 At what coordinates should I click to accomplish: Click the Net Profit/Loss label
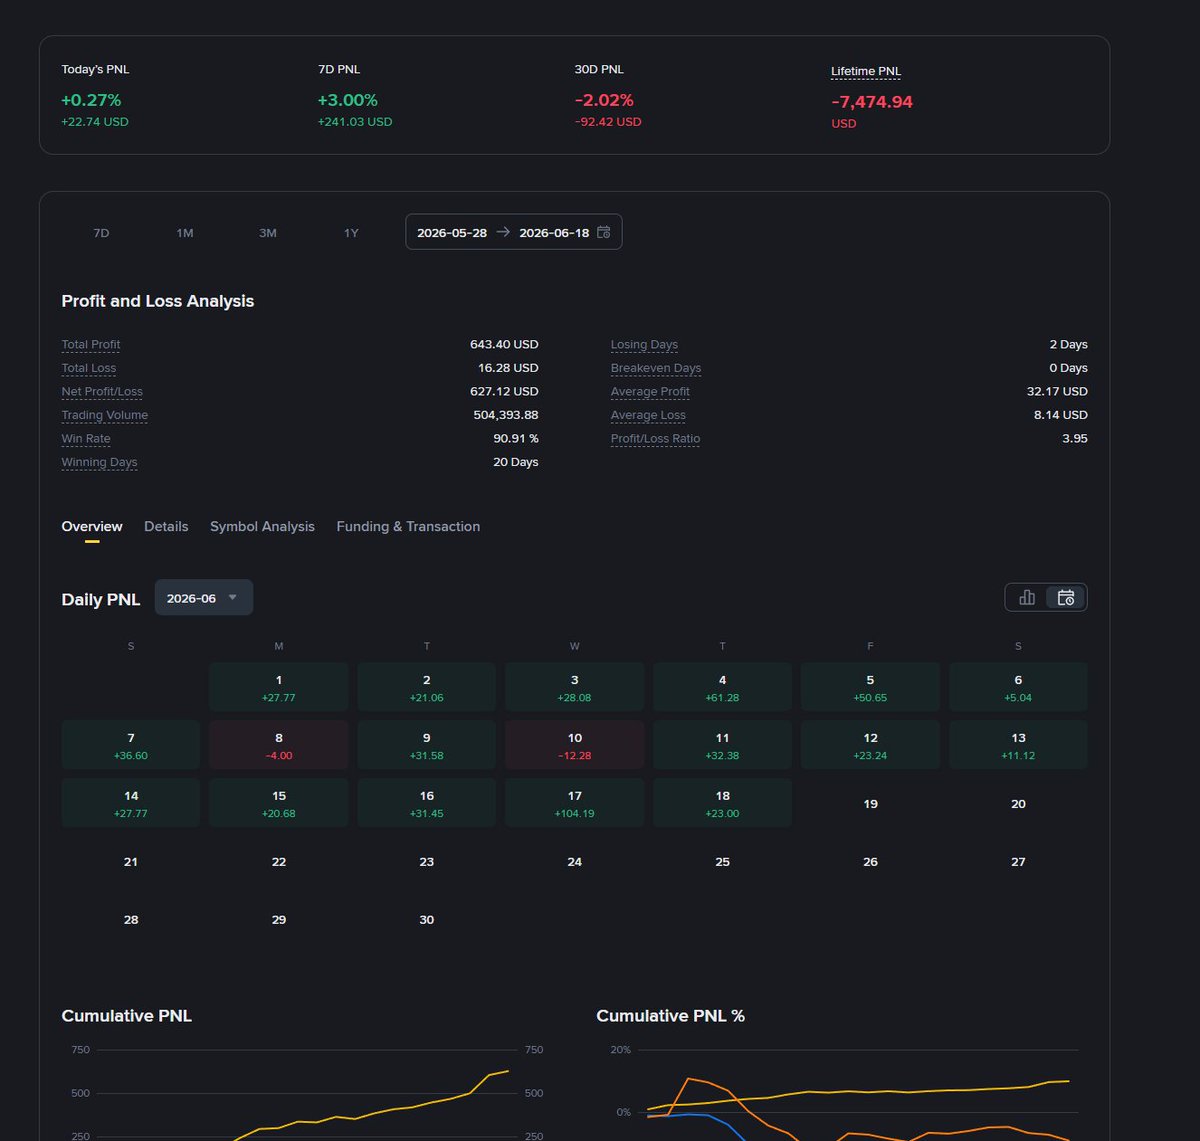(x=102, y=392)
